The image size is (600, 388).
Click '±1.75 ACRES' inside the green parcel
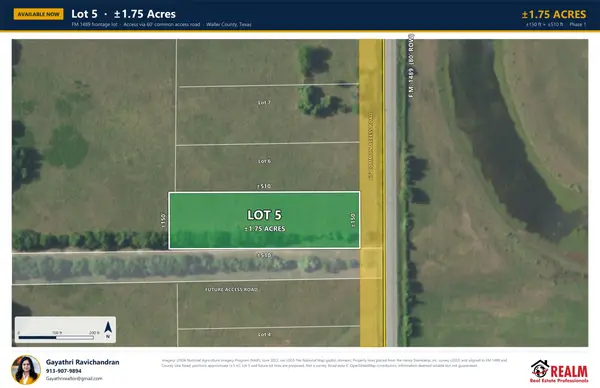pyautogui.click(x=265, y=229)
